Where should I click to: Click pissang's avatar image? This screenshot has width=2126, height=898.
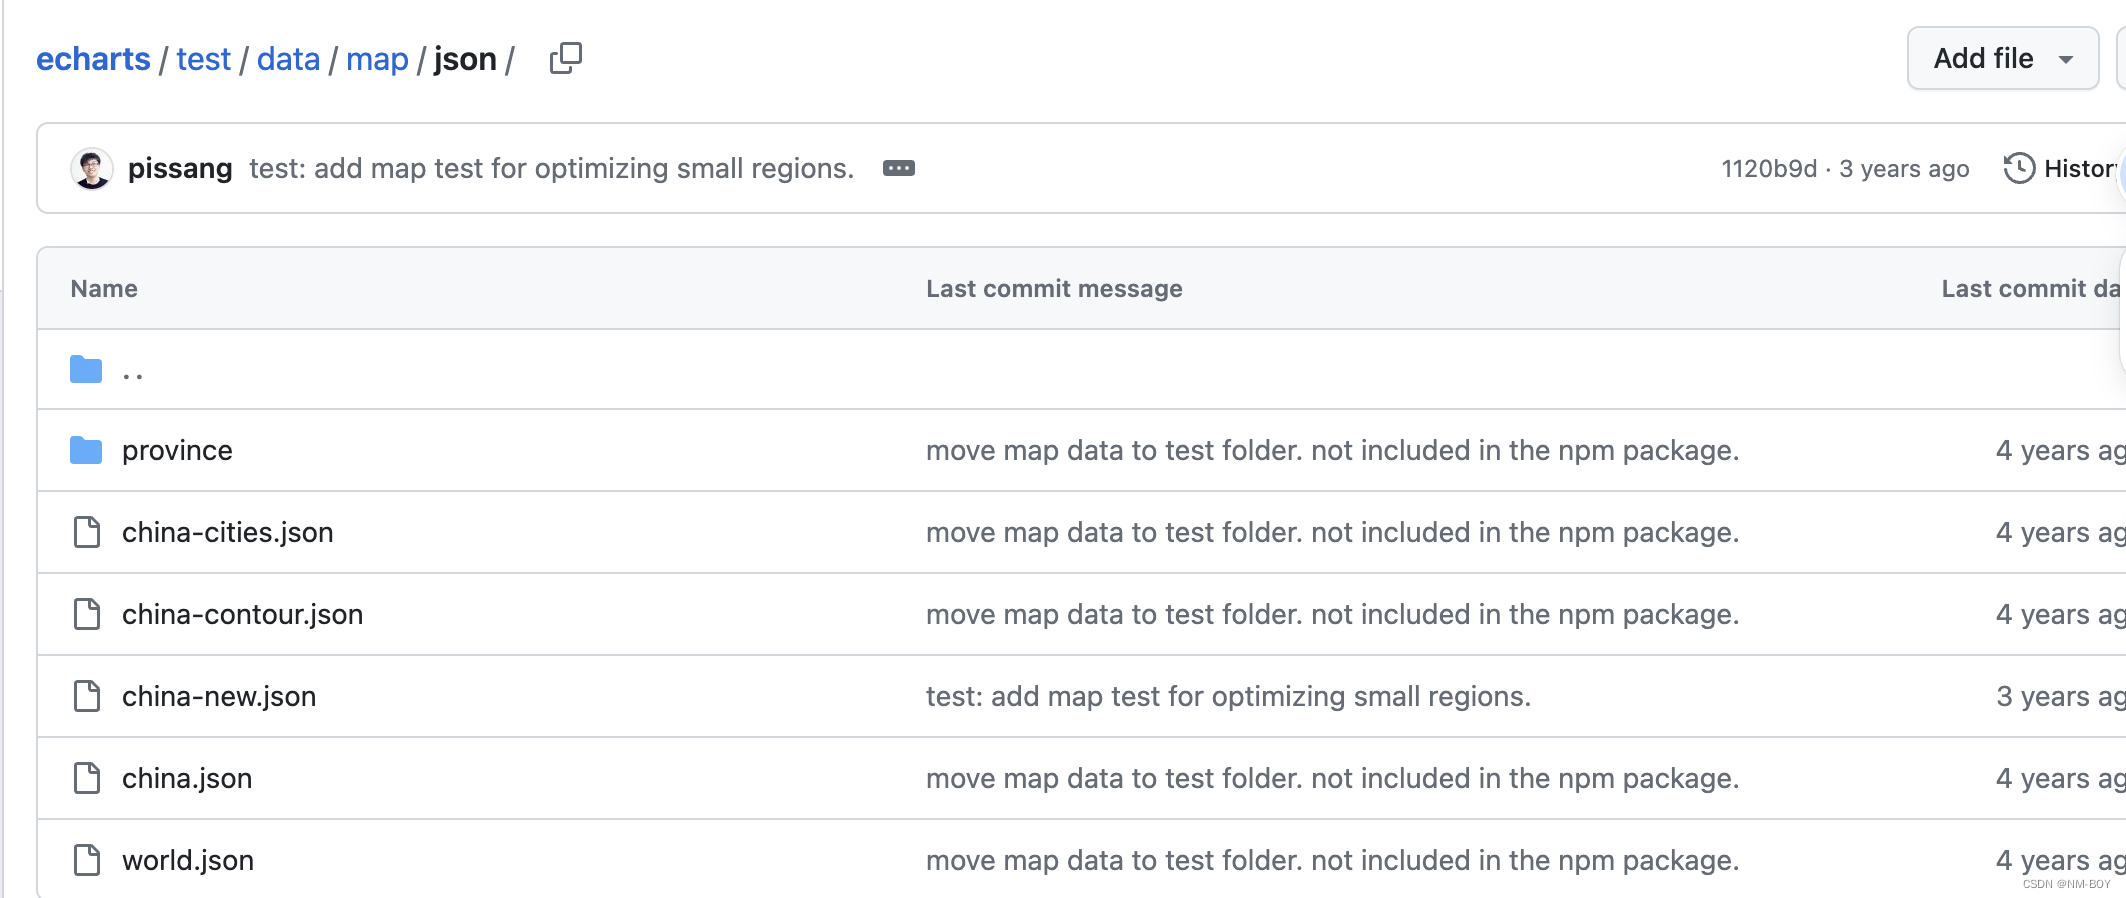92,168
